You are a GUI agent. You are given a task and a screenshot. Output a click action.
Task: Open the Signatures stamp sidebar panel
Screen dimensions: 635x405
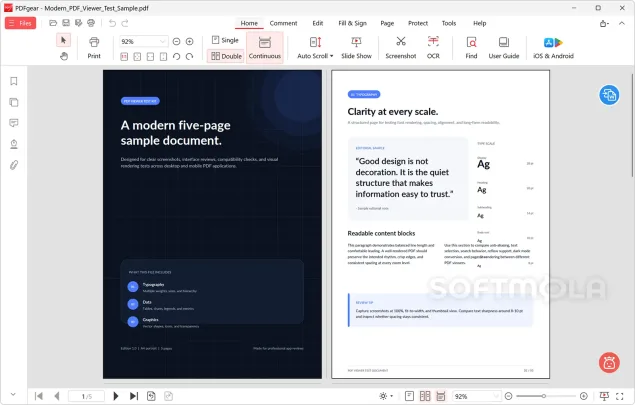point(14,144)
